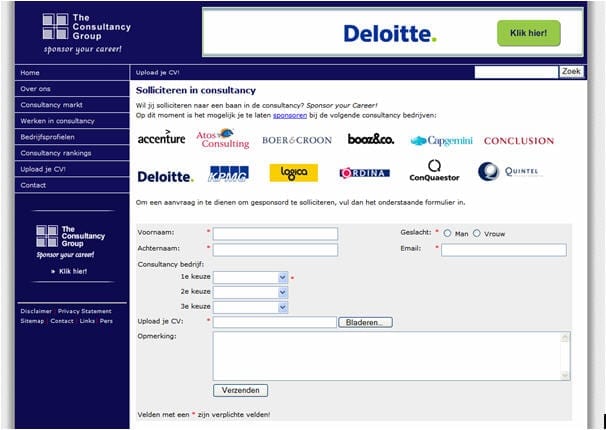Open the Contact sidebar menu item
This screenshot has width=606, height=430.
click(72, 185)
